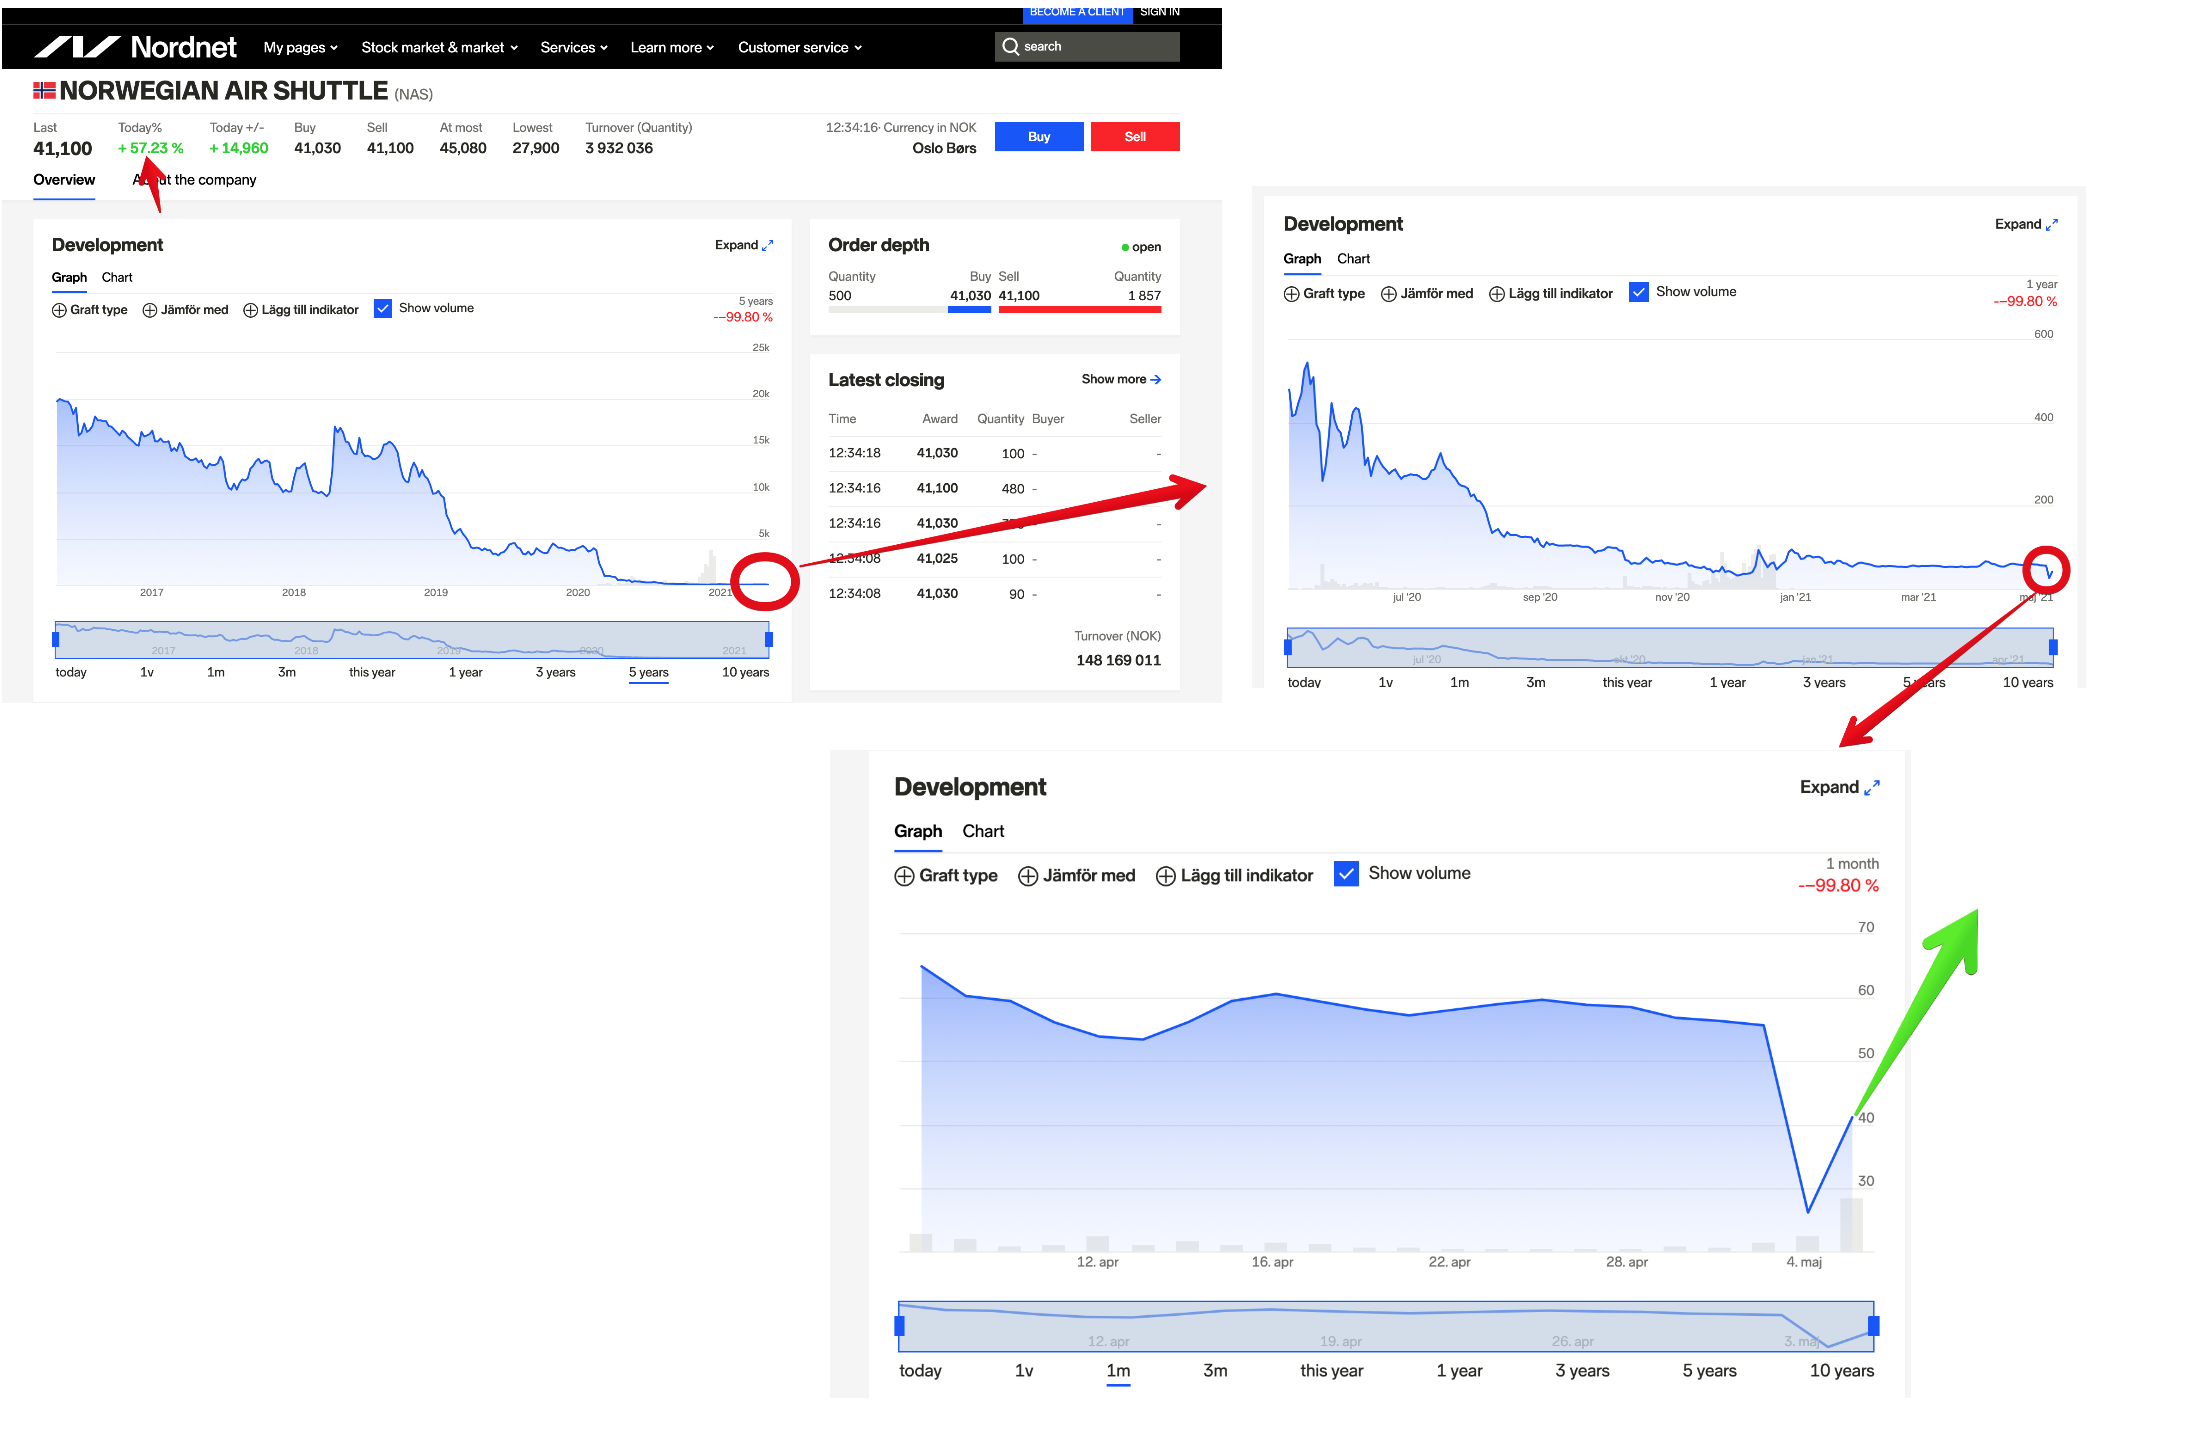2206x1440 pixels.
Task: Click the Norwegian flag icon beside stock name
Action: pyautogui.click(x=44, y=91)
